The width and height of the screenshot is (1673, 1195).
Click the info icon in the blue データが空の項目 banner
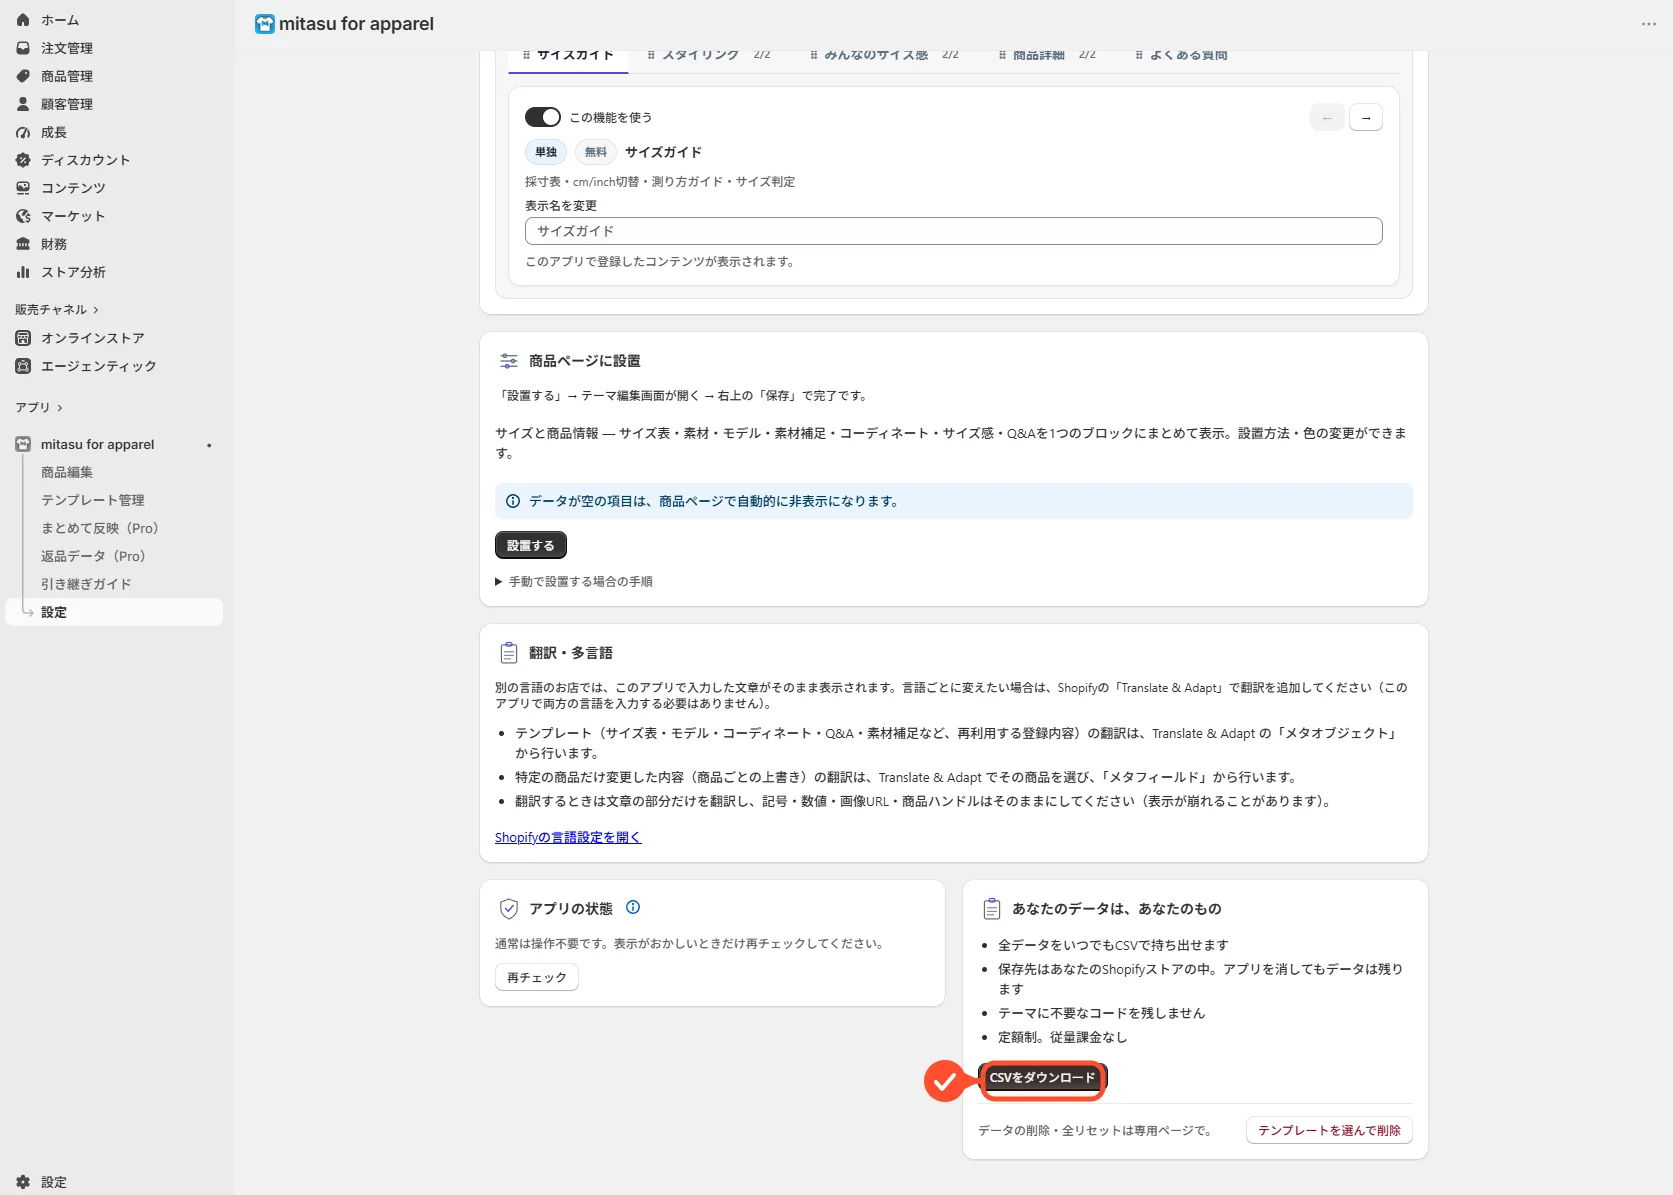pyautogui.click(x=513, y=501)
